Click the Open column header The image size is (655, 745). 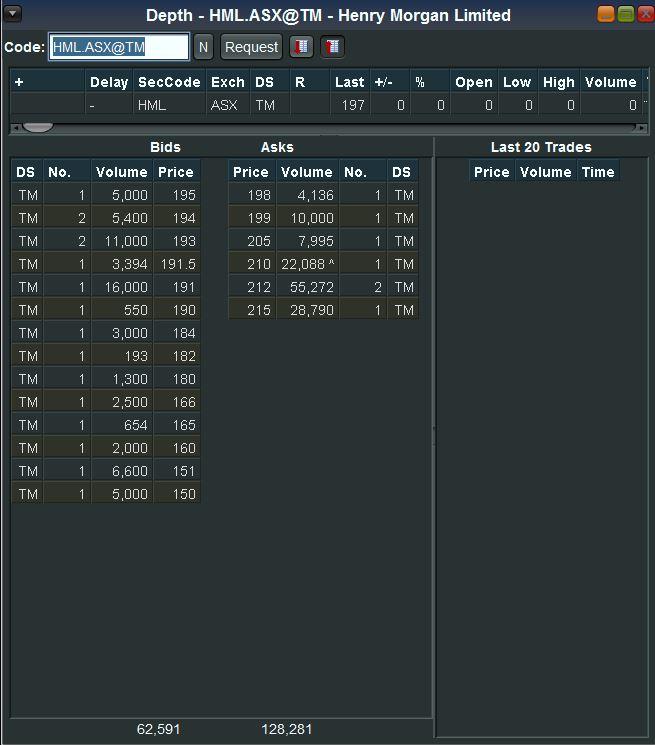pos(474,82)
